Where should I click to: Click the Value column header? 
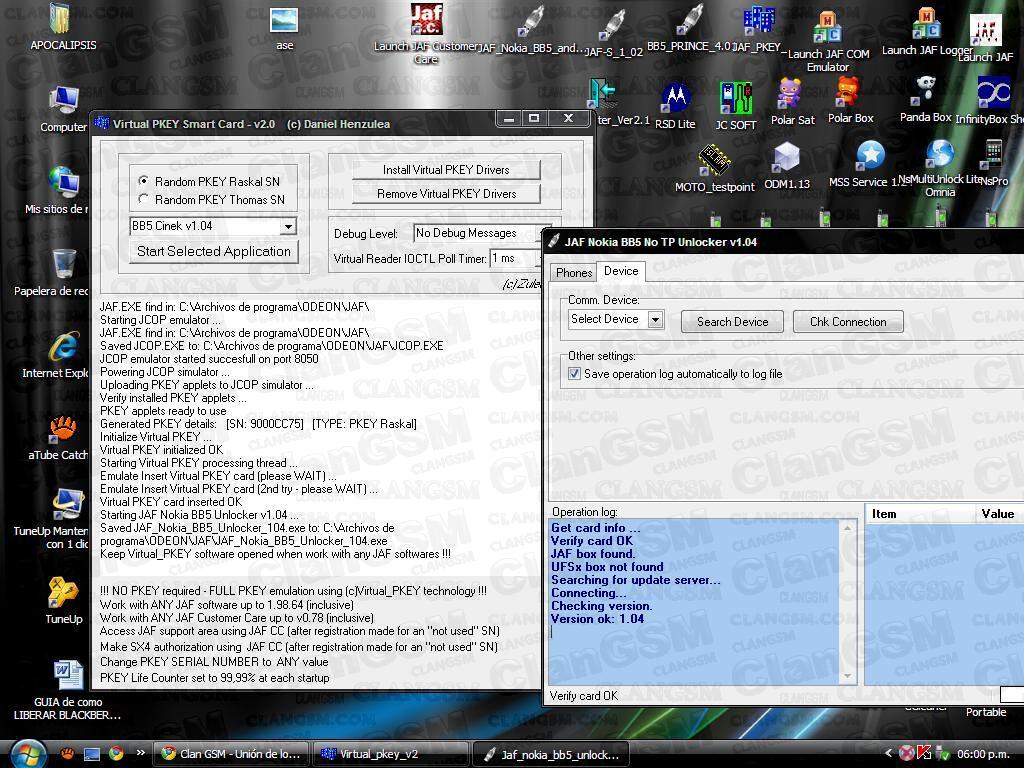(x=999, y=514)
